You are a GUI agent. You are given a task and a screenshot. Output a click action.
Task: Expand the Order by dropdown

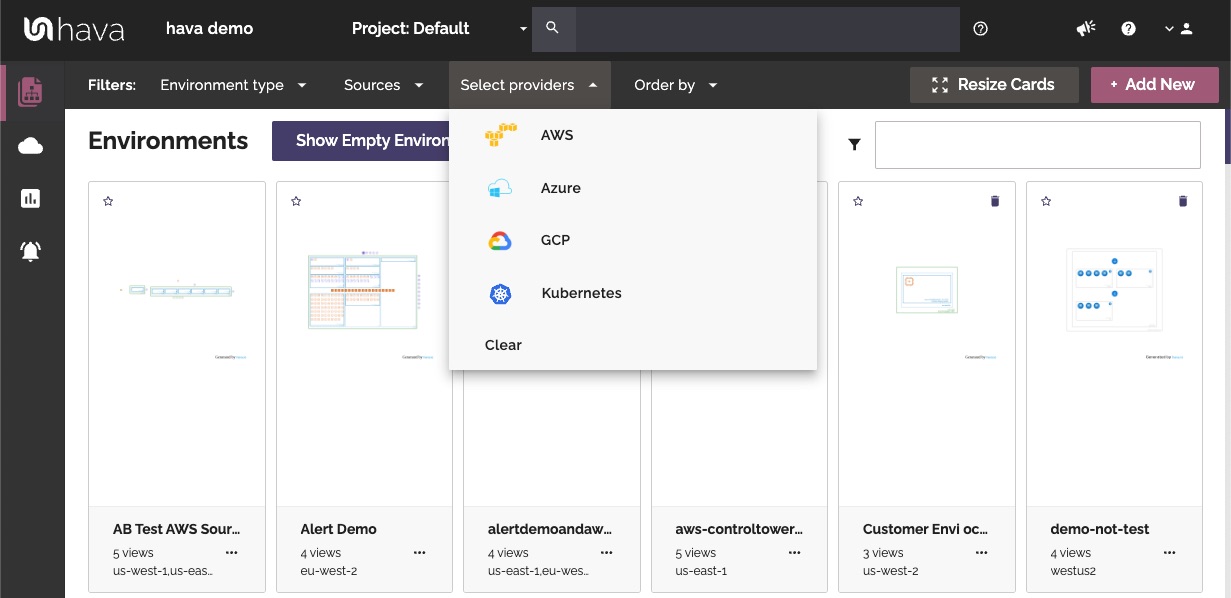tap(676, 85)
